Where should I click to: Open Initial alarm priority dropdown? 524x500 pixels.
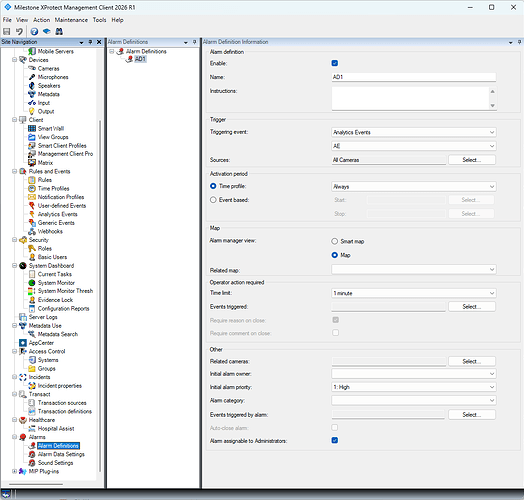414,387
